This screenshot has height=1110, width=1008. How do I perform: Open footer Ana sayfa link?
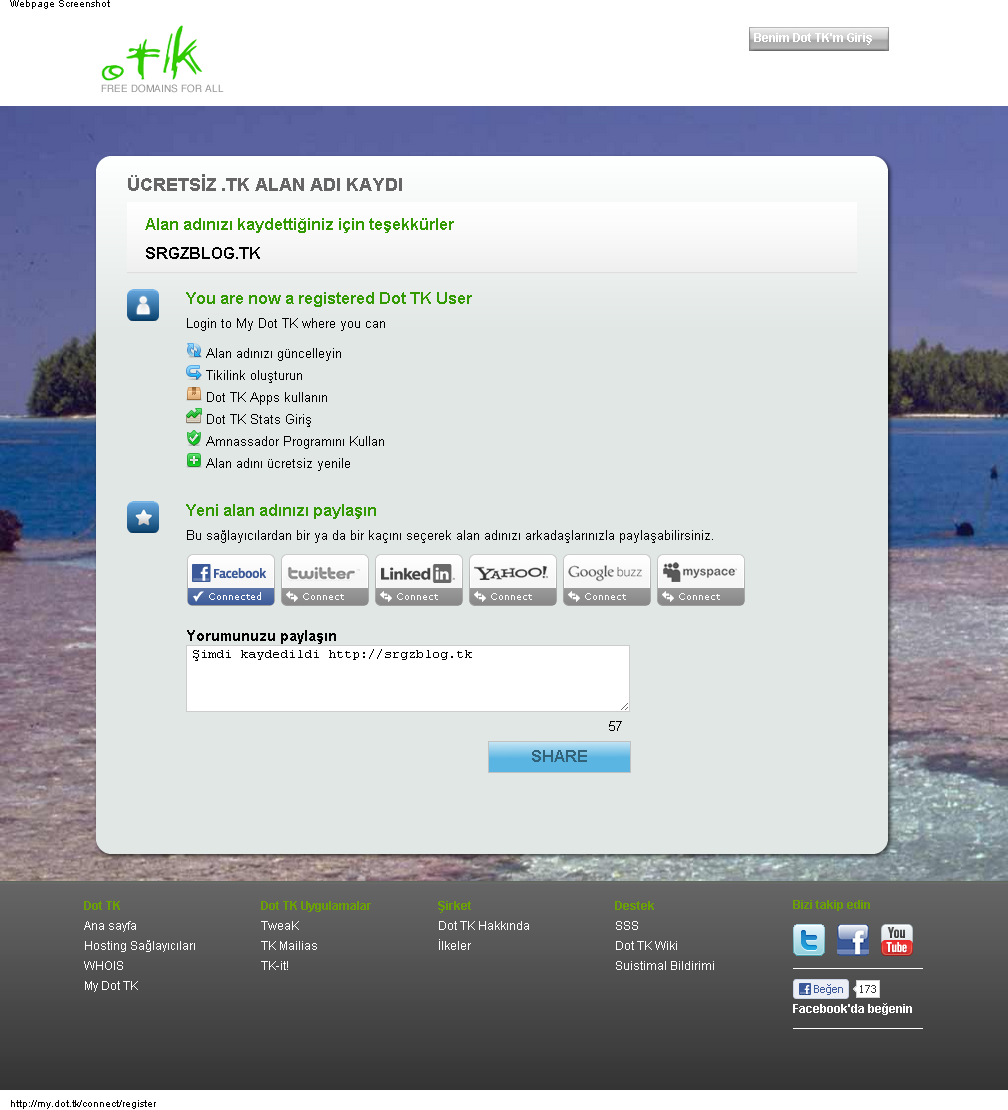point(110,926)
